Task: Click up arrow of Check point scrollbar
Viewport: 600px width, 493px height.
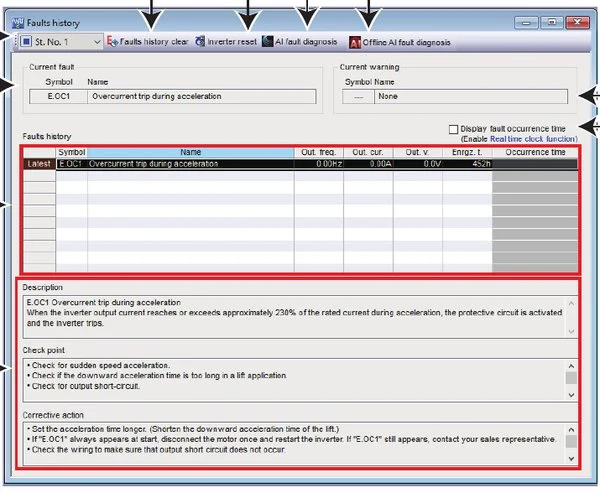Action: tap(571, 366)
